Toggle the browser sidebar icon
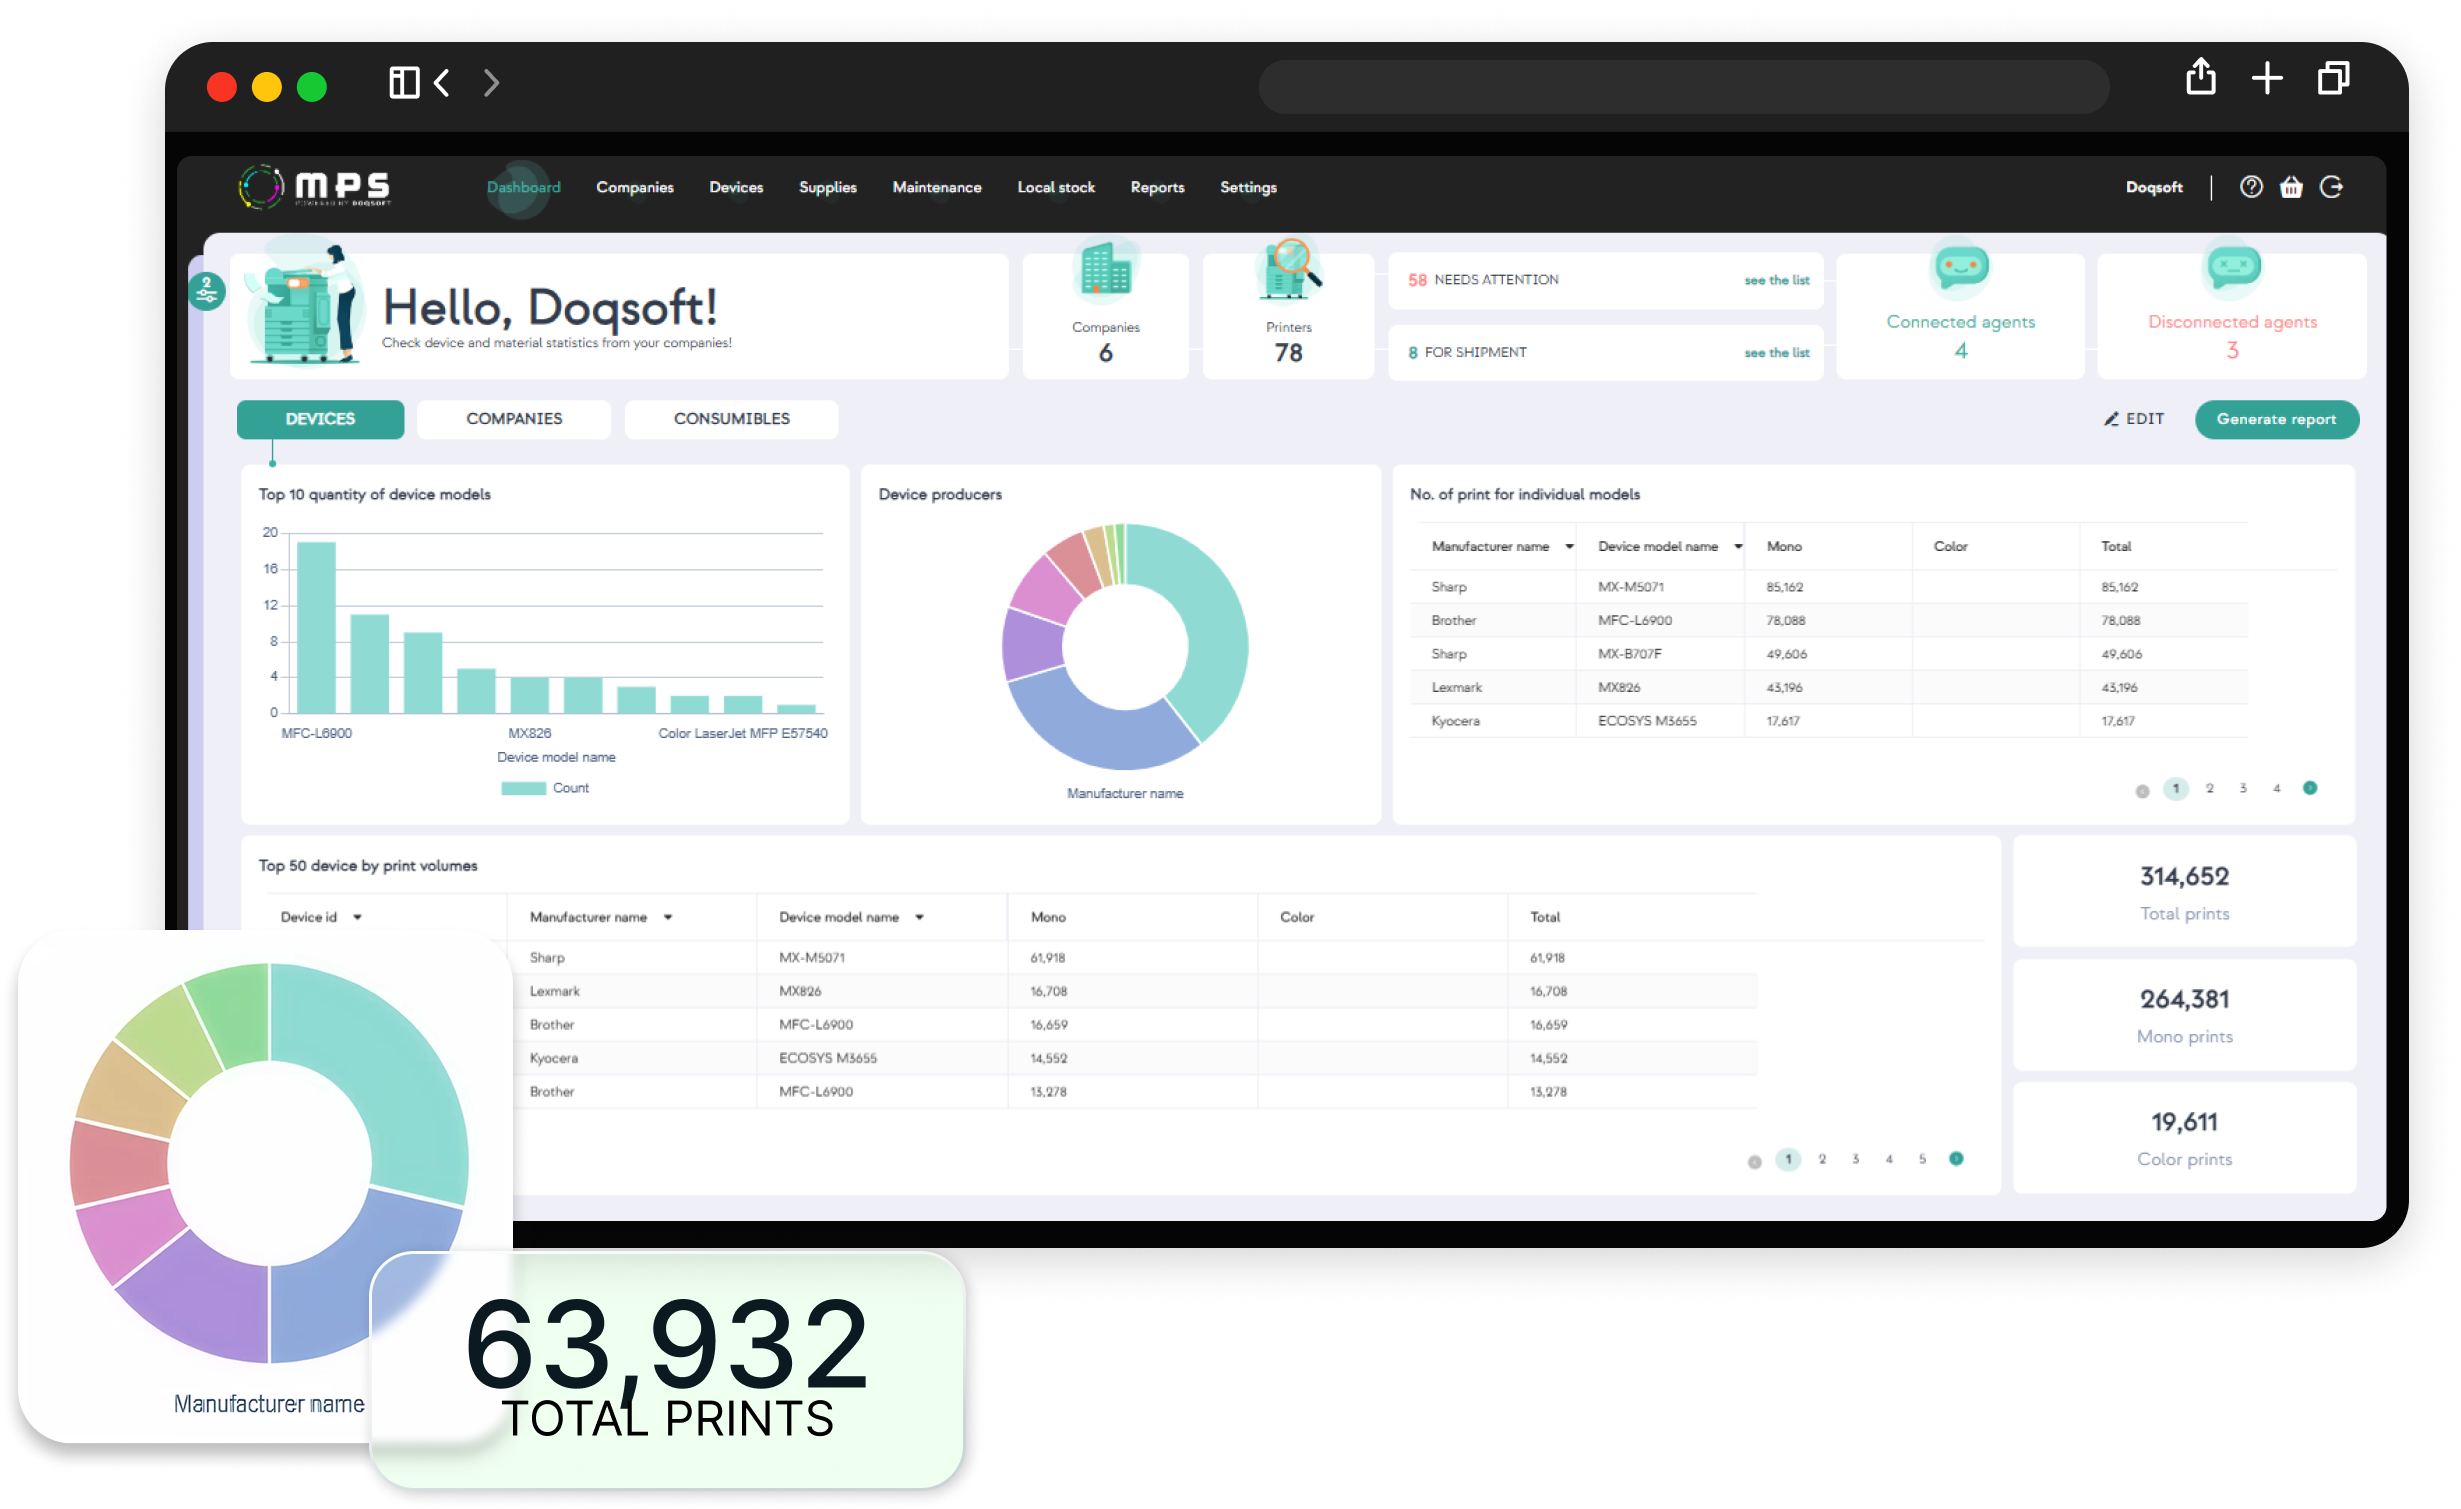Viewport: 2461px width, 1509px height. coord(404,83)
